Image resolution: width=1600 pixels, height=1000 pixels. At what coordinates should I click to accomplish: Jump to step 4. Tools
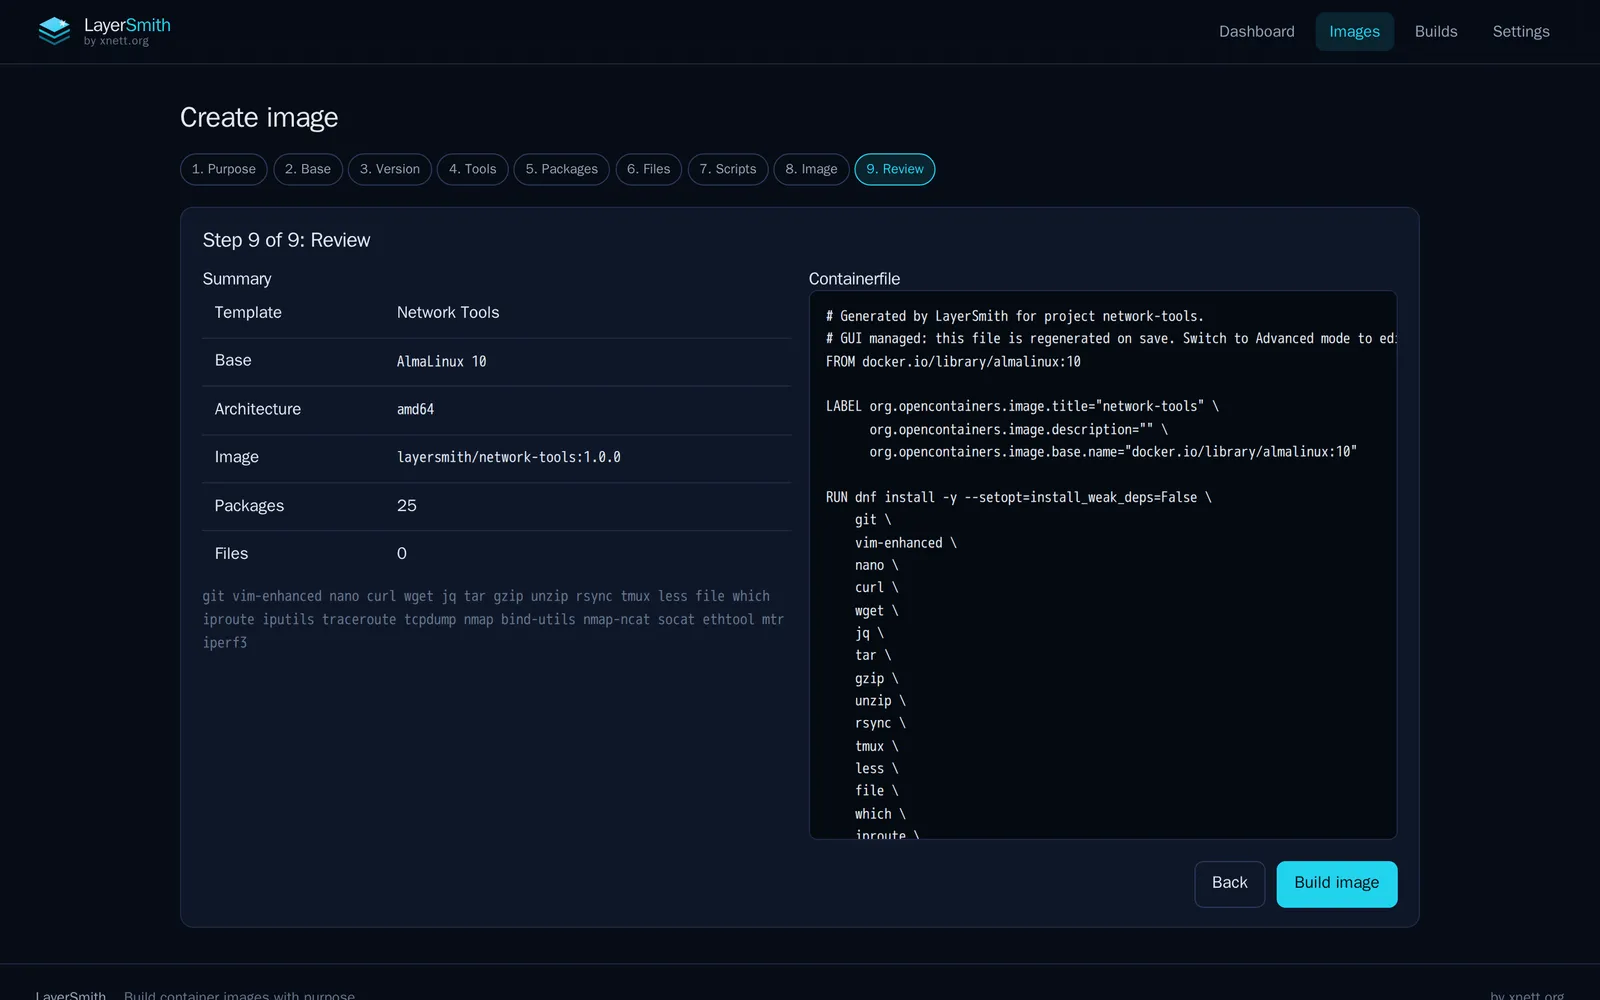(x=473, y=169)
